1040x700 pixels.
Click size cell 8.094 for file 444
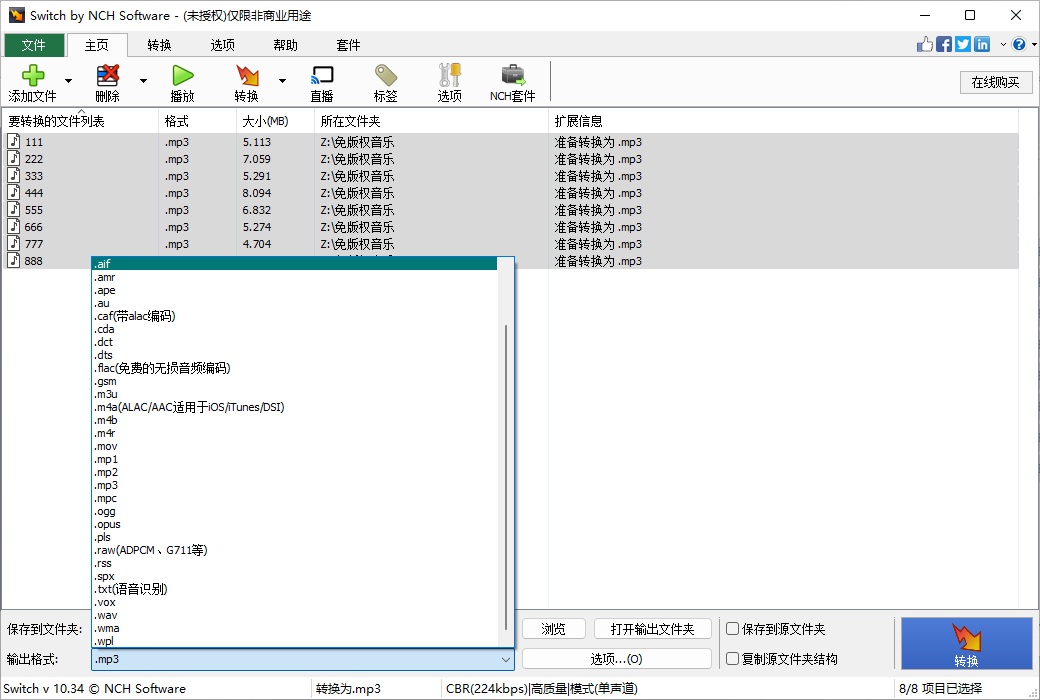click(257, 193)
